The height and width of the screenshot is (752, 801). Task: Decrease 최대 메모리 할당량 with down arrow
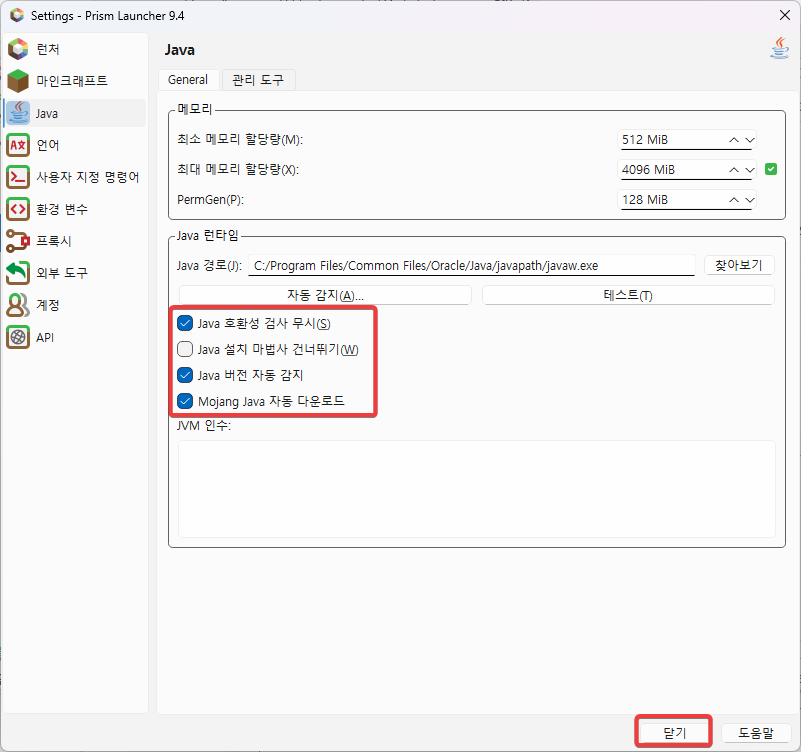point(749,170)
